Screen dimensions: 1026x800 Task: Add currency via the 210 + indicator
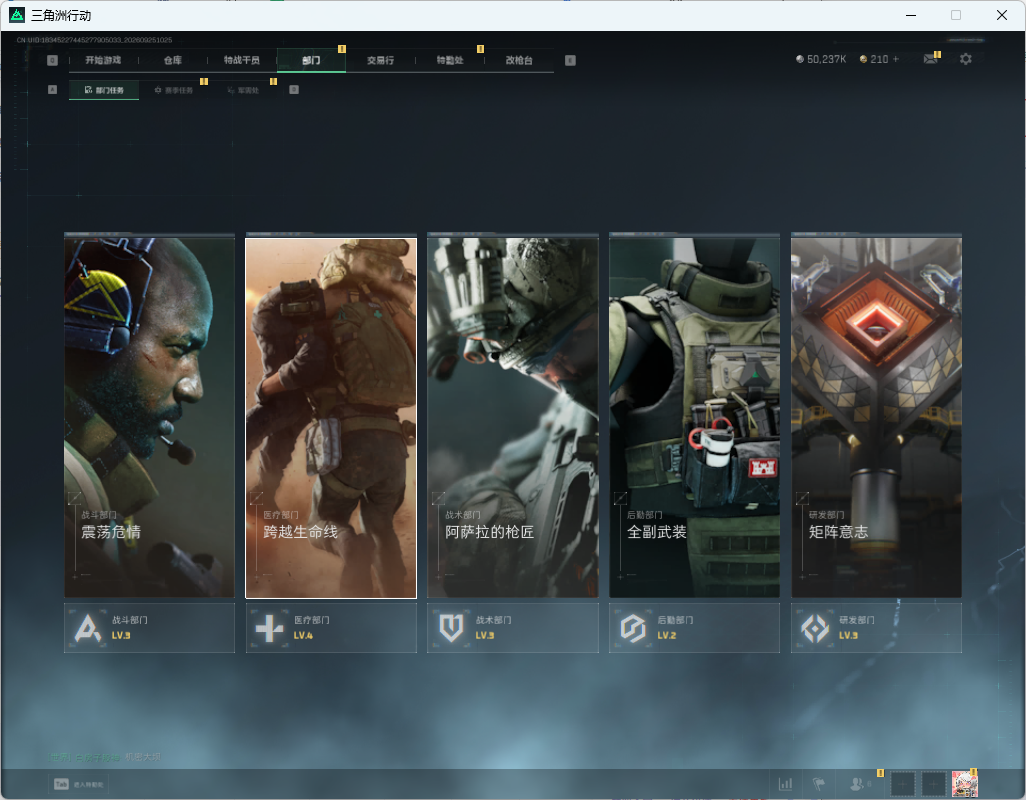[x=879, y=59]
